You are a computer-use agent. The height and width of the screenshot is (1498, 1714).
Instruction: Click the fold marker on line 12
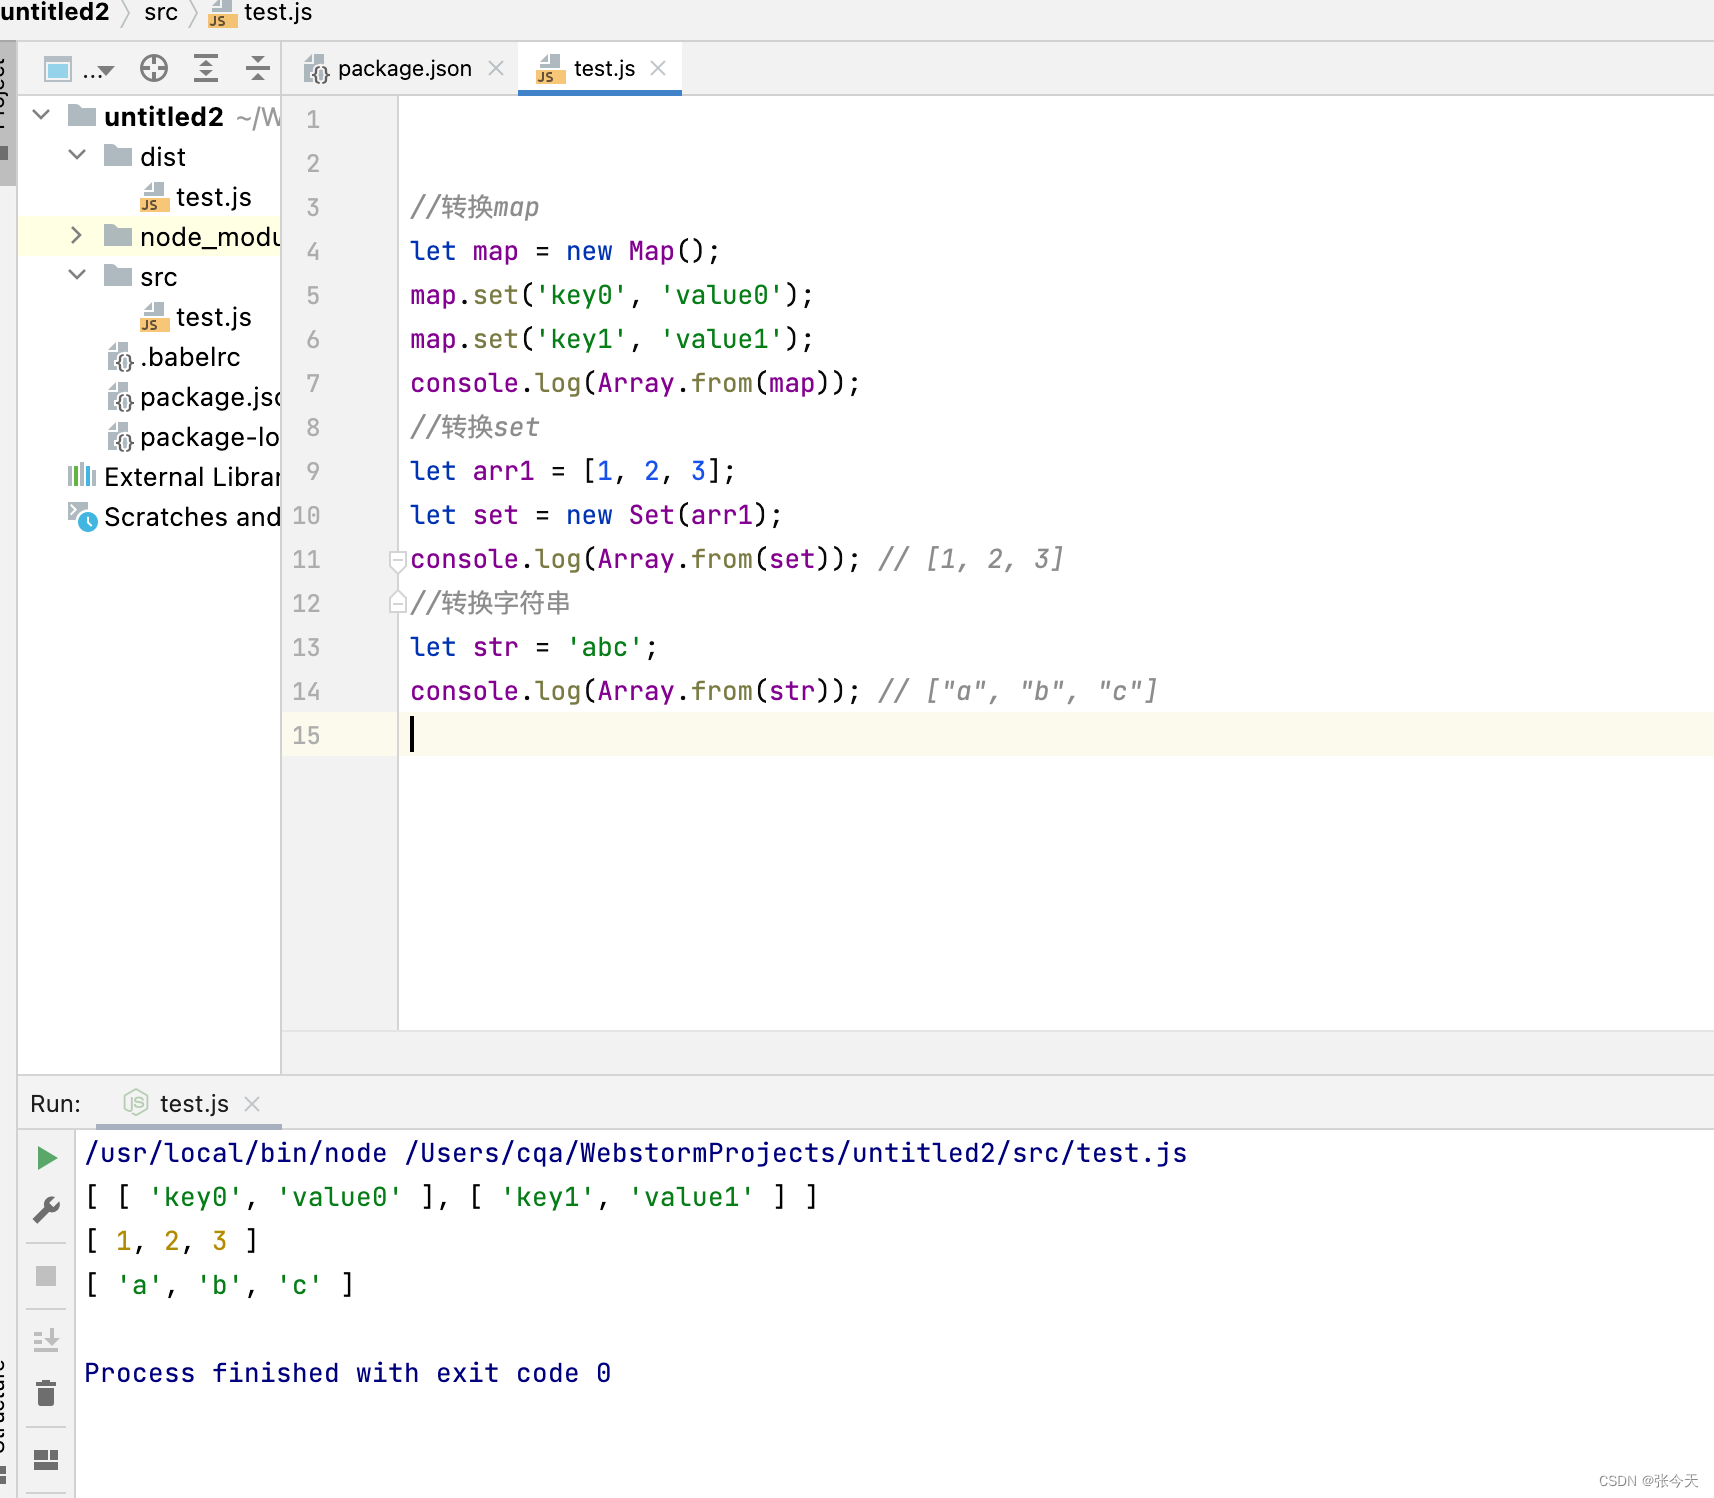point(397,603)
